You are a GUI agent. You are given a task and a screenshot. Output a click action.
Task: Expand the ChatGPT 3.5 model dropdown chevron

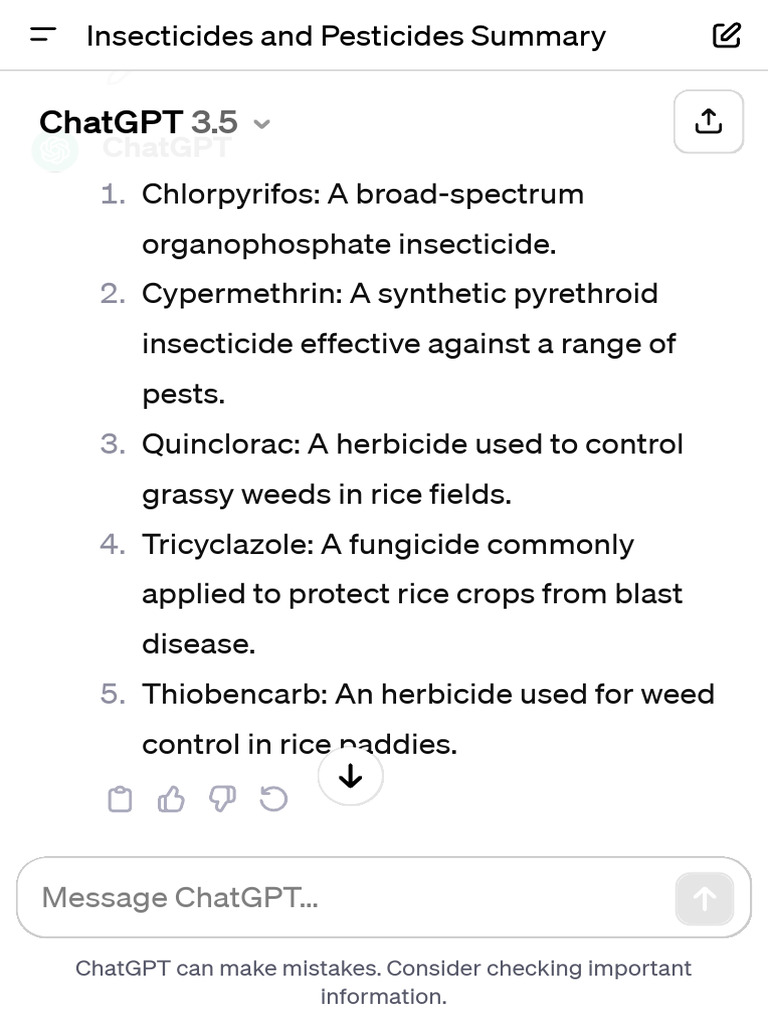(x=262, y=124)
